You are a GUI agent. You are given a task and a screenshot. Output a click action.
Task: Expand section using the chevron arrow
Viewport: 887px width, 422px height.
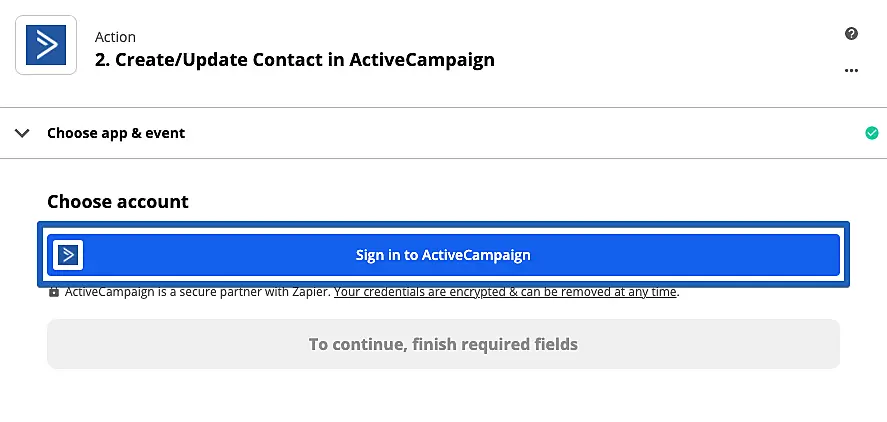pyautogui.click(x=22, y=133)
